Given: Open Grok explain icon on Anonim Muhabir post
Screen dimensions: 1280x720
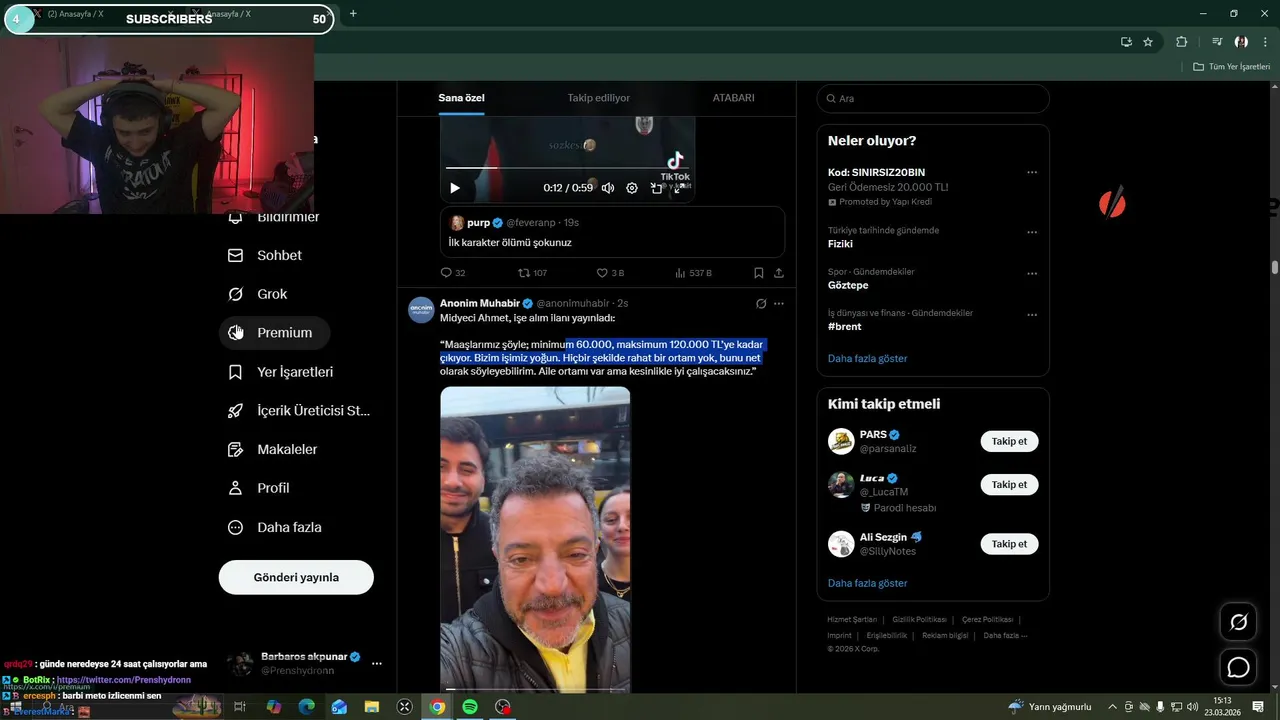Looking at the screenshot, I should click(761, 303).
